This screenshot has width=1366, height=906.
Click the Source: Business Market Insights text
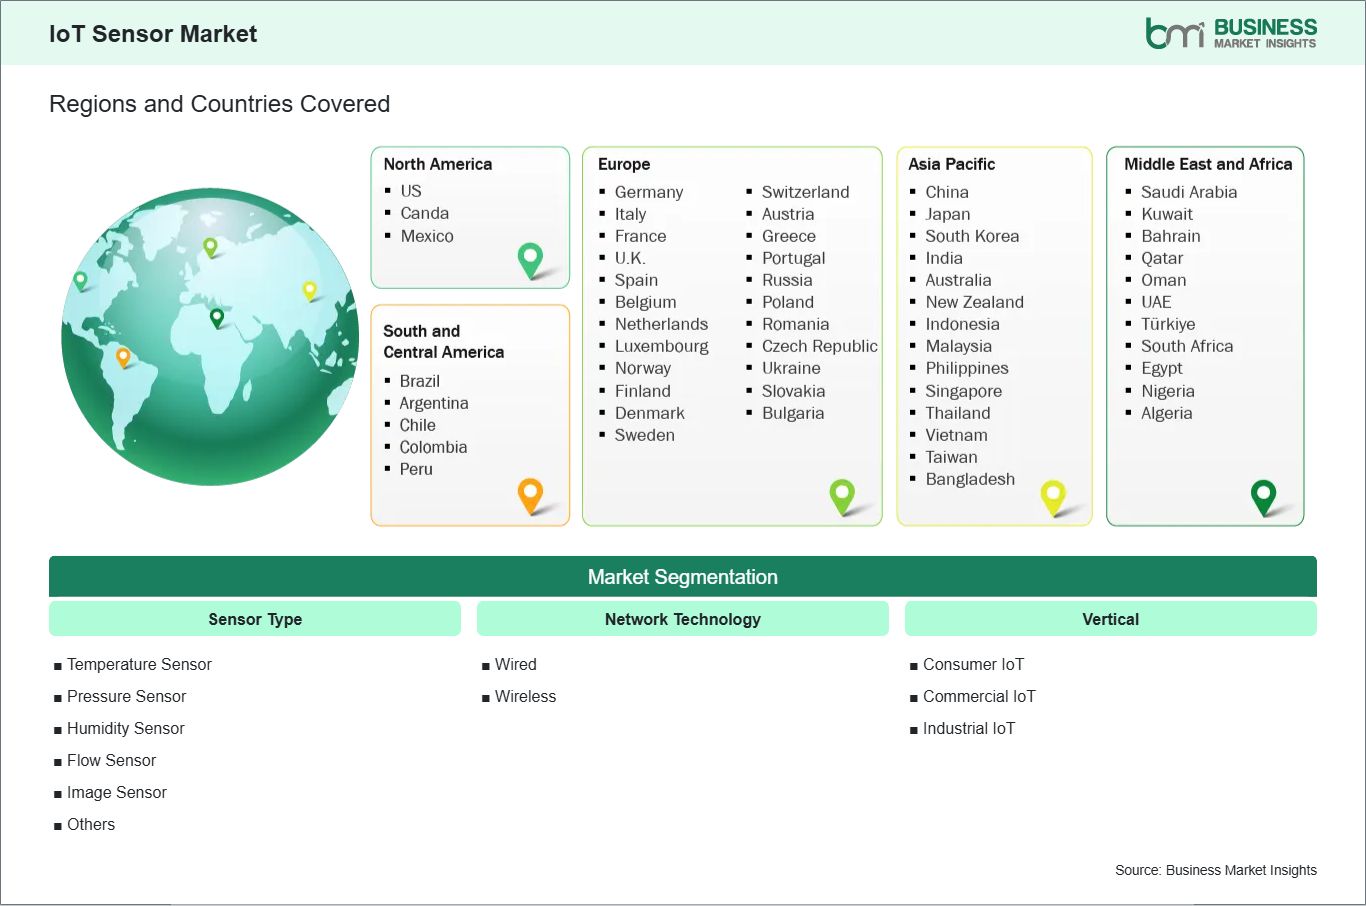coord(1216,870)
